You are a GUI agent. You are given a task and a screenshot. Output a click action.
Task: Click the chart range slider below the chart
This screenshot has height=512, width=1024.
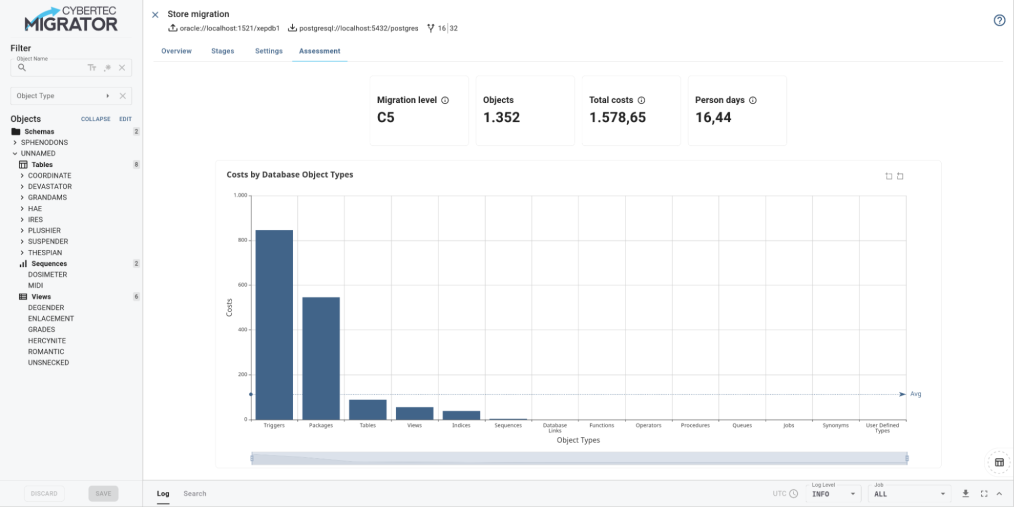tap(579, 458)
